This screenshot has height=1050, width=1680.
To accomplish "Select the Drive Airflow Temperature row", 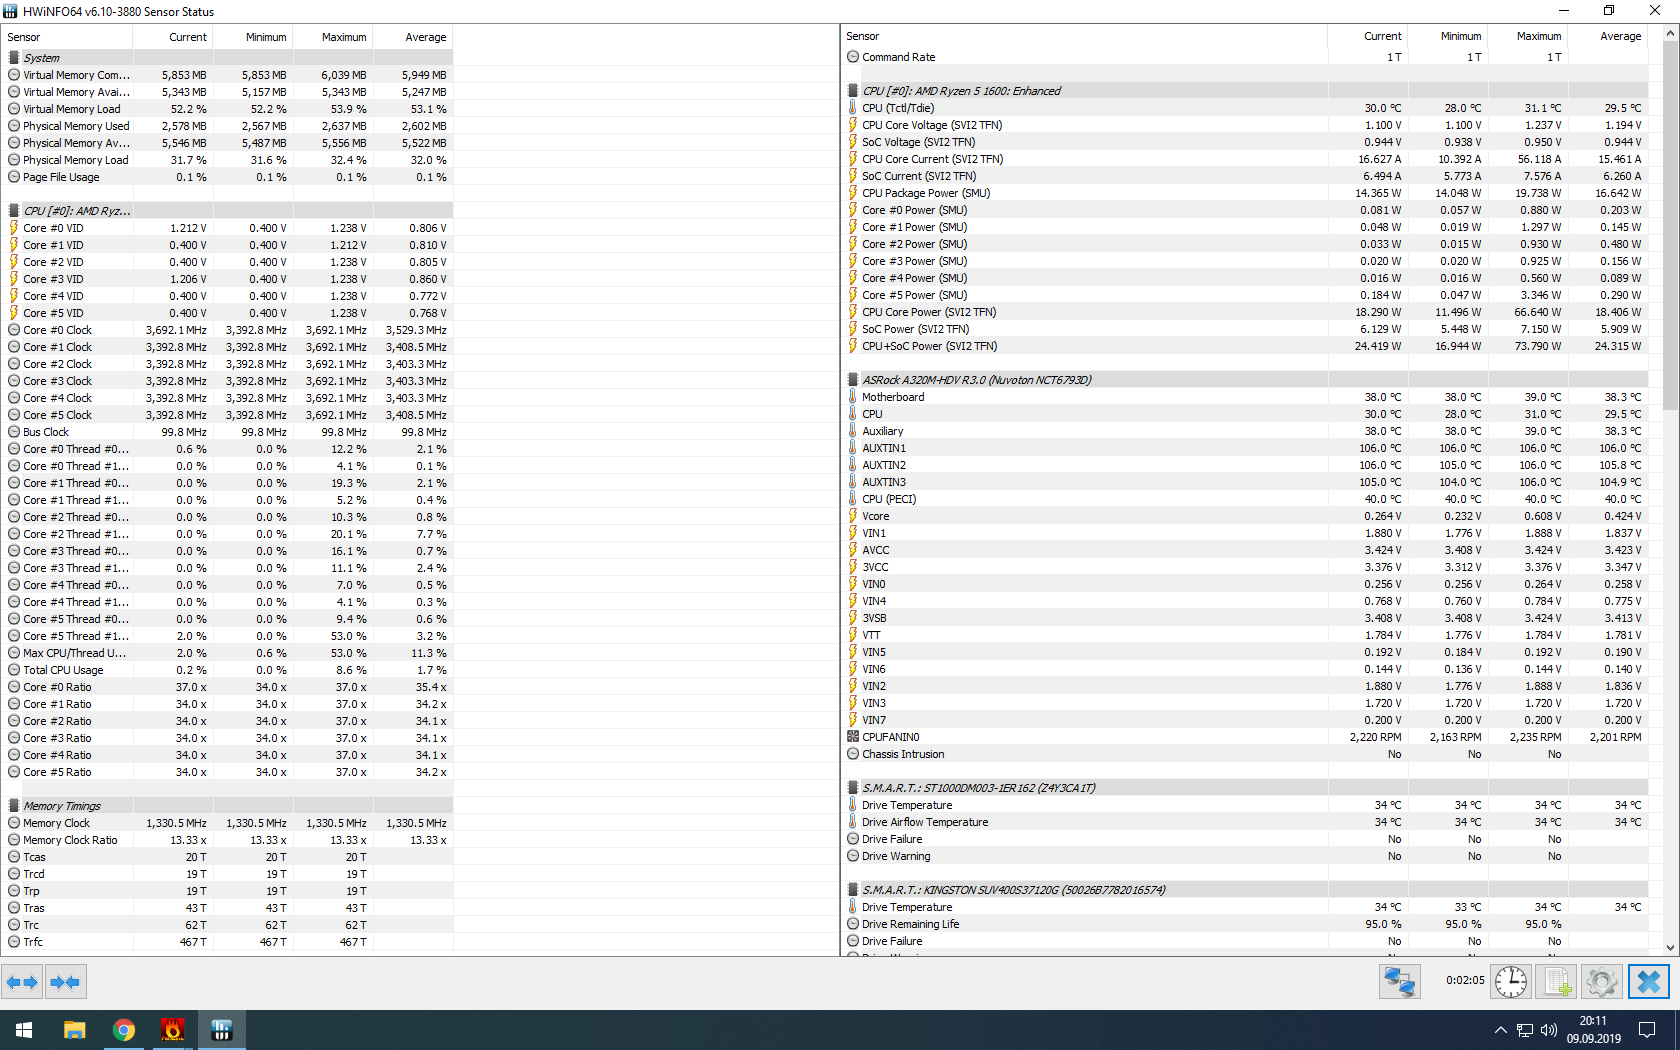I will tap(1246, 822).
